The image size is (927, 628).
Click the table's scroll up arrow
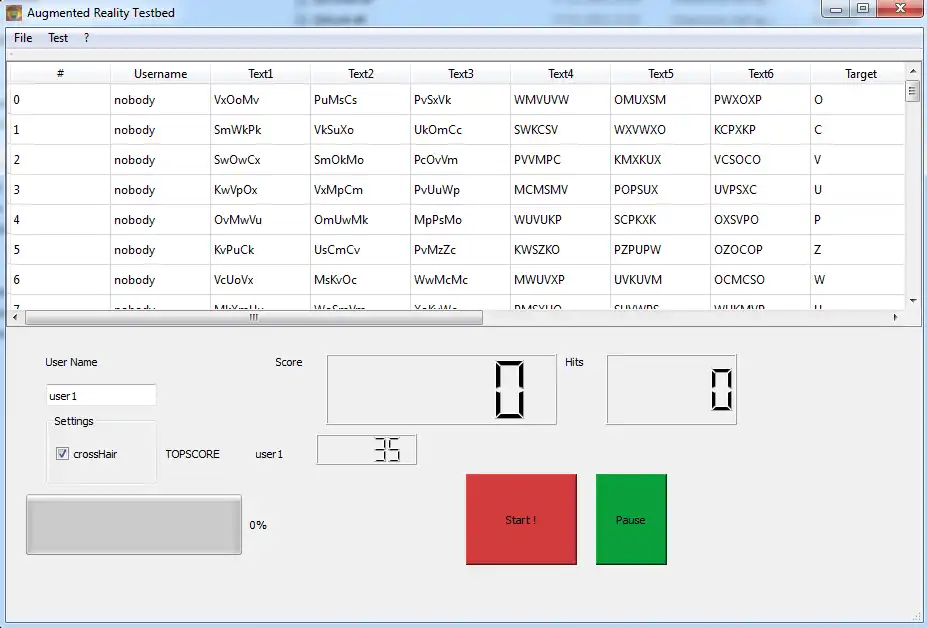tap(912, 72)
